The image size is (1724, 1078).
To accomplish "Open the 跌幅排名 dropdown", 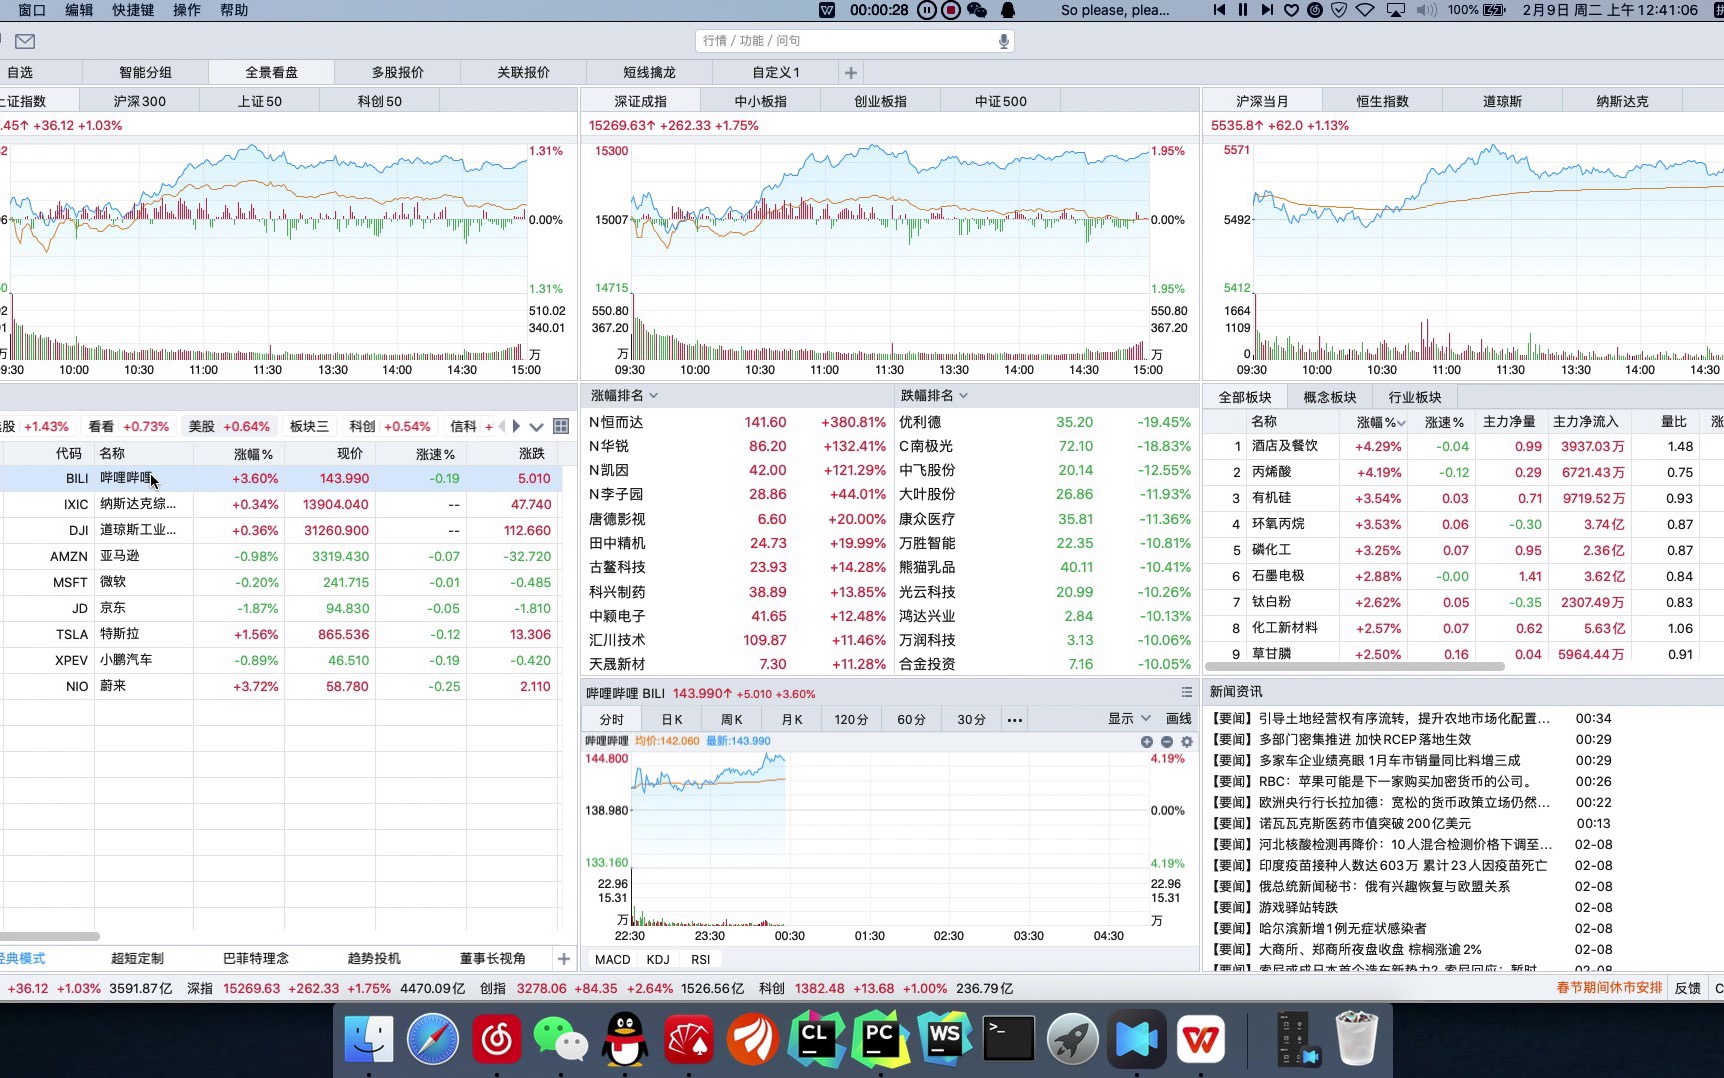I will point(934,395).
